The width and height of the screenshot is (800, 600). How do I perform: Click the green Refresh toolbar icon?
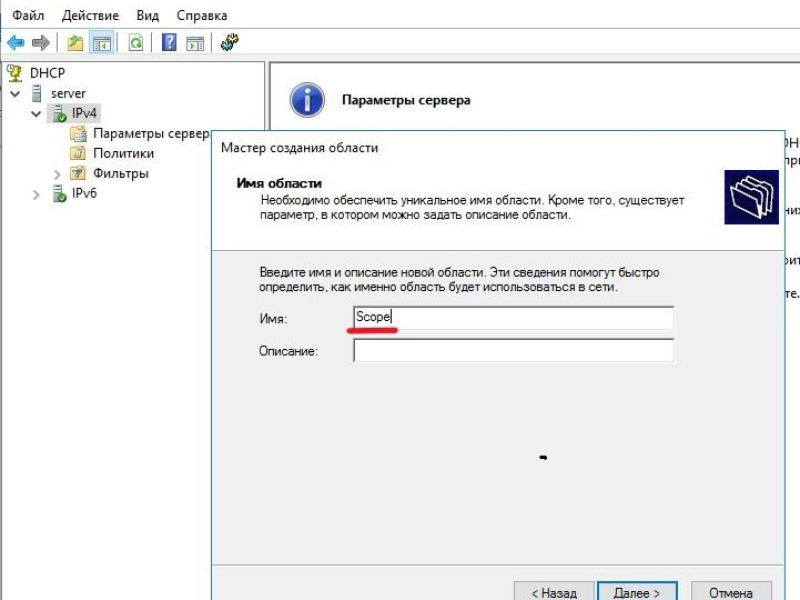tap(136, 42)
